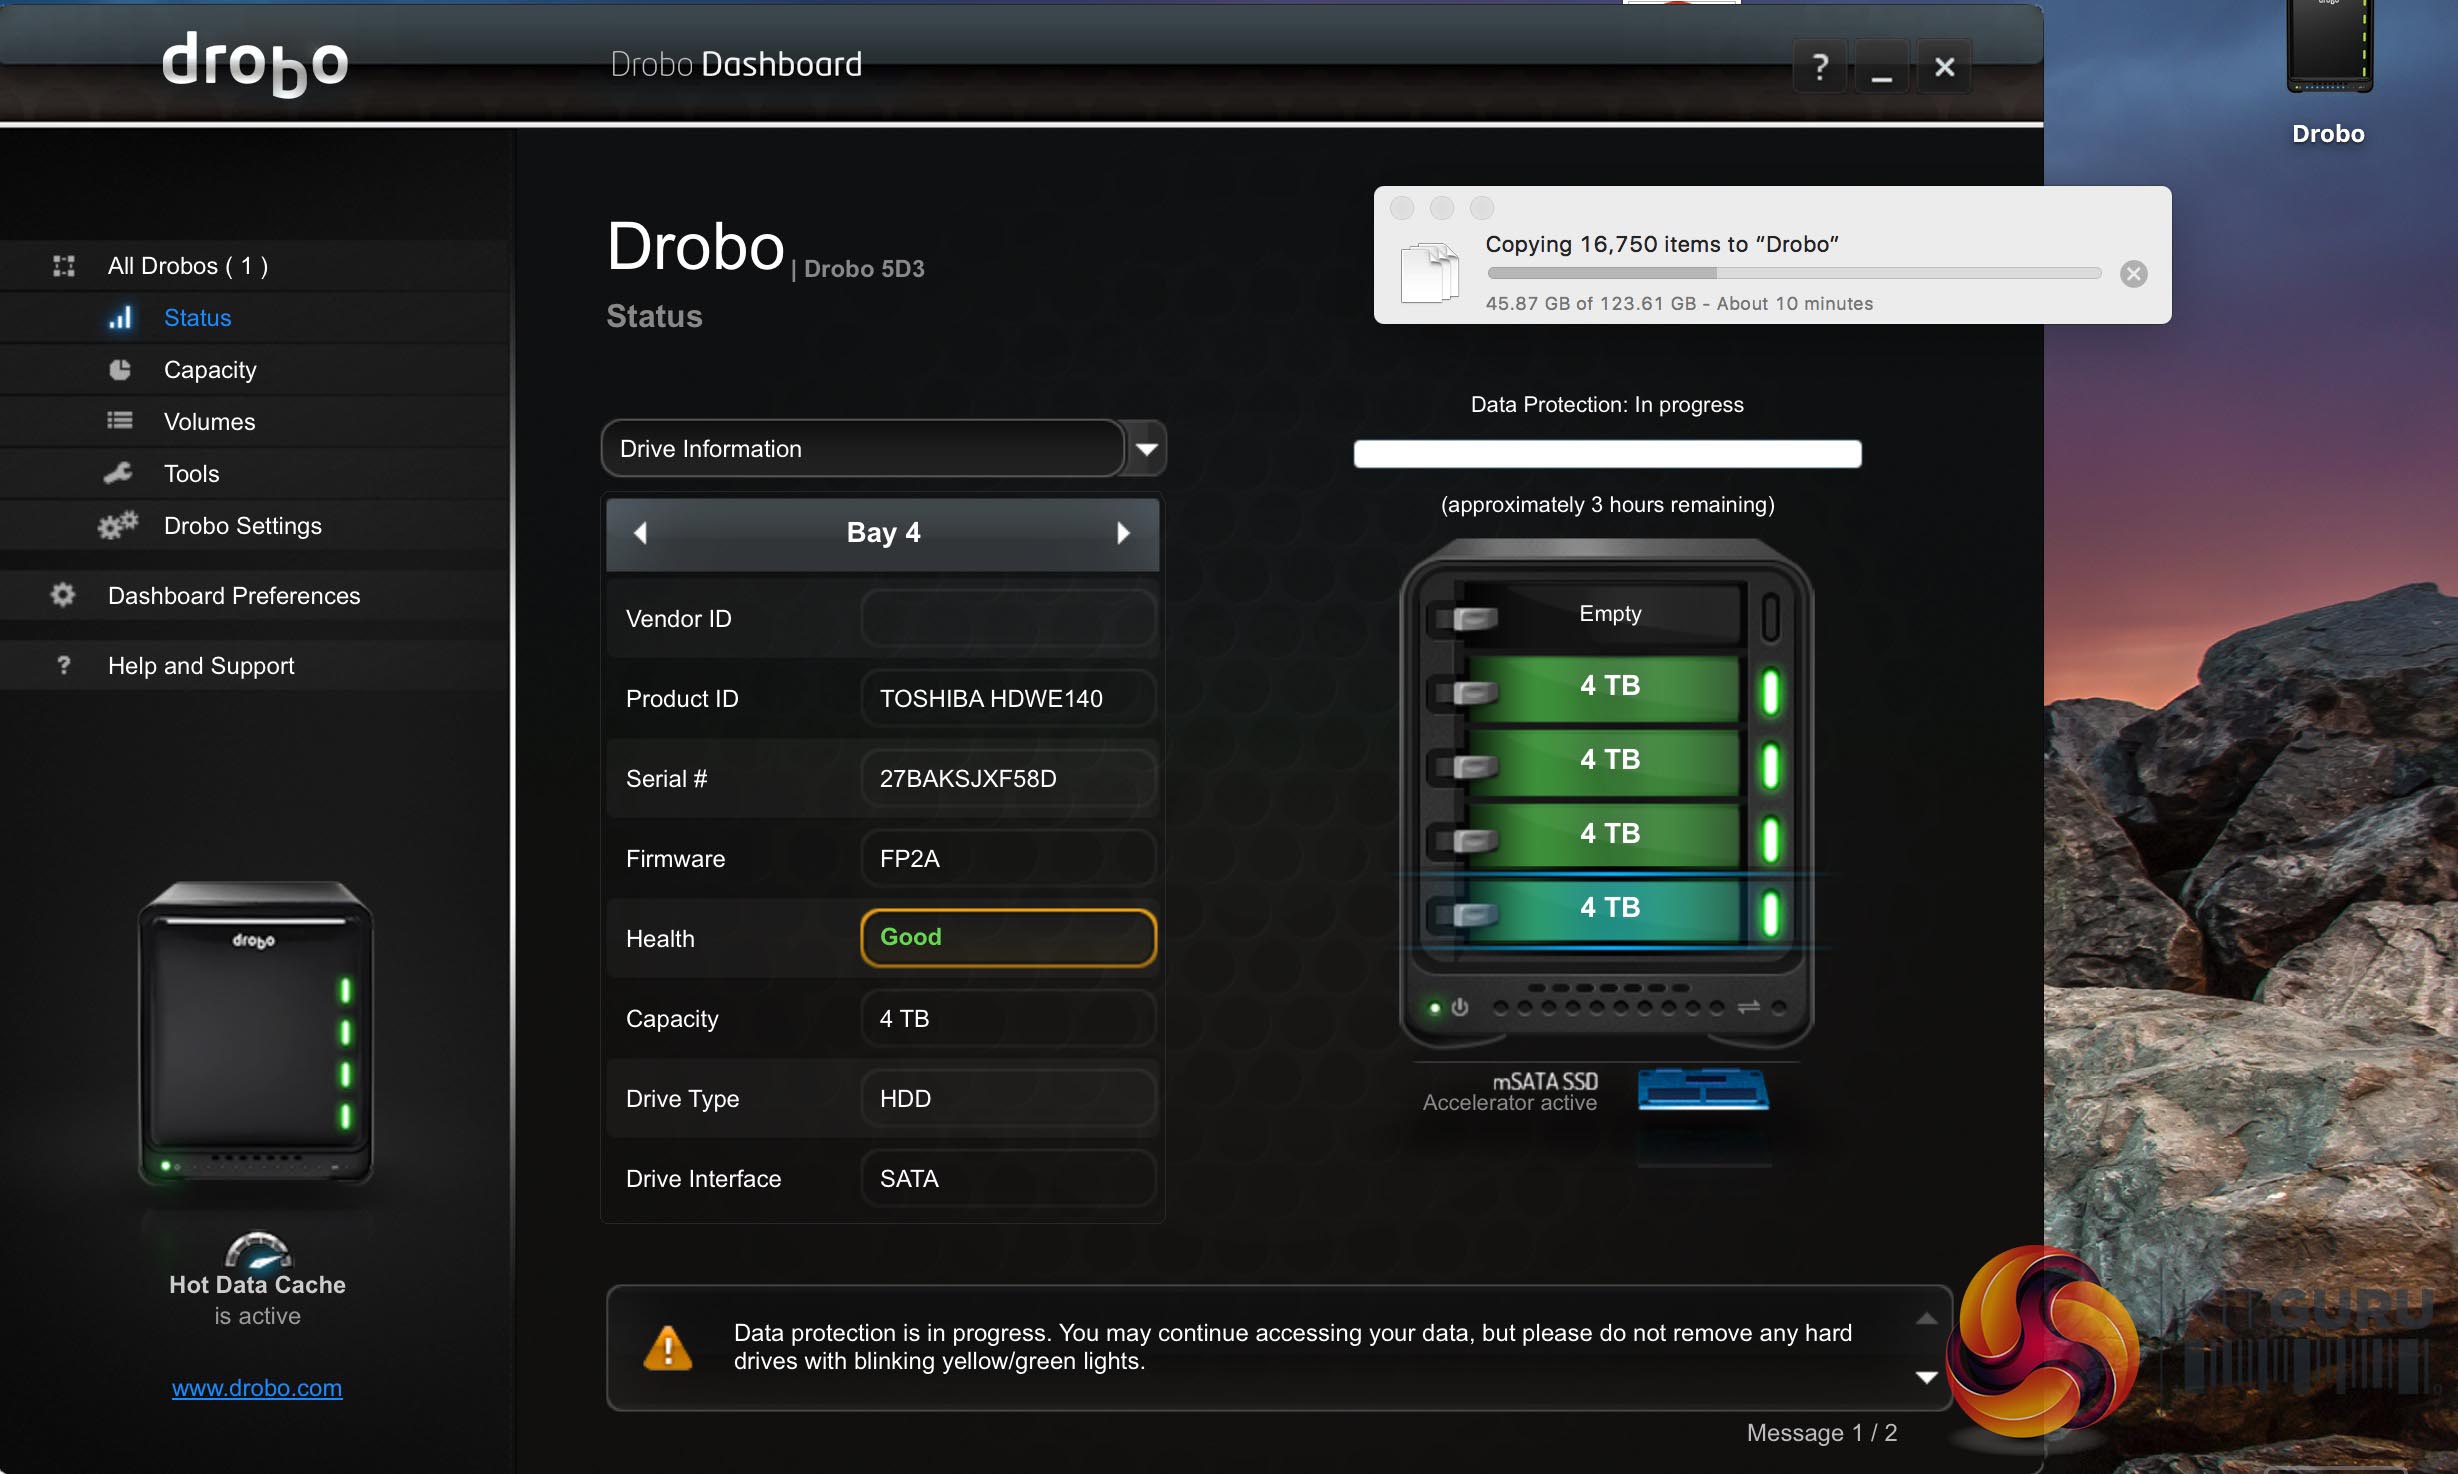Click the Tools wrench icon
The image size is (2458, 1474).
(x=119, y=473)
